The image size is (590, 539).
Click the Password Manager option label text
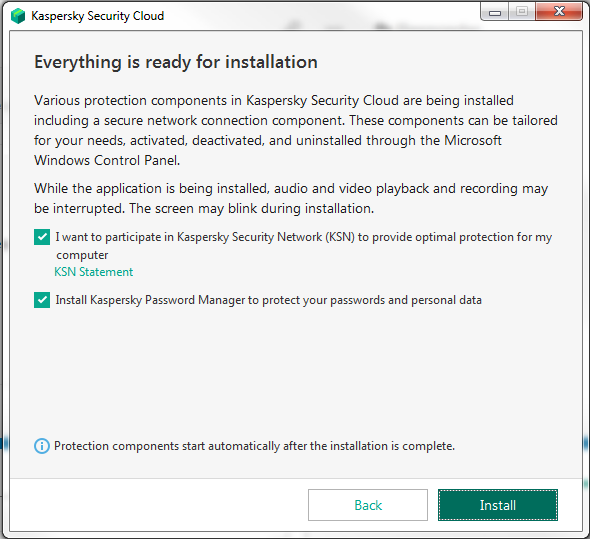(269, 300)
